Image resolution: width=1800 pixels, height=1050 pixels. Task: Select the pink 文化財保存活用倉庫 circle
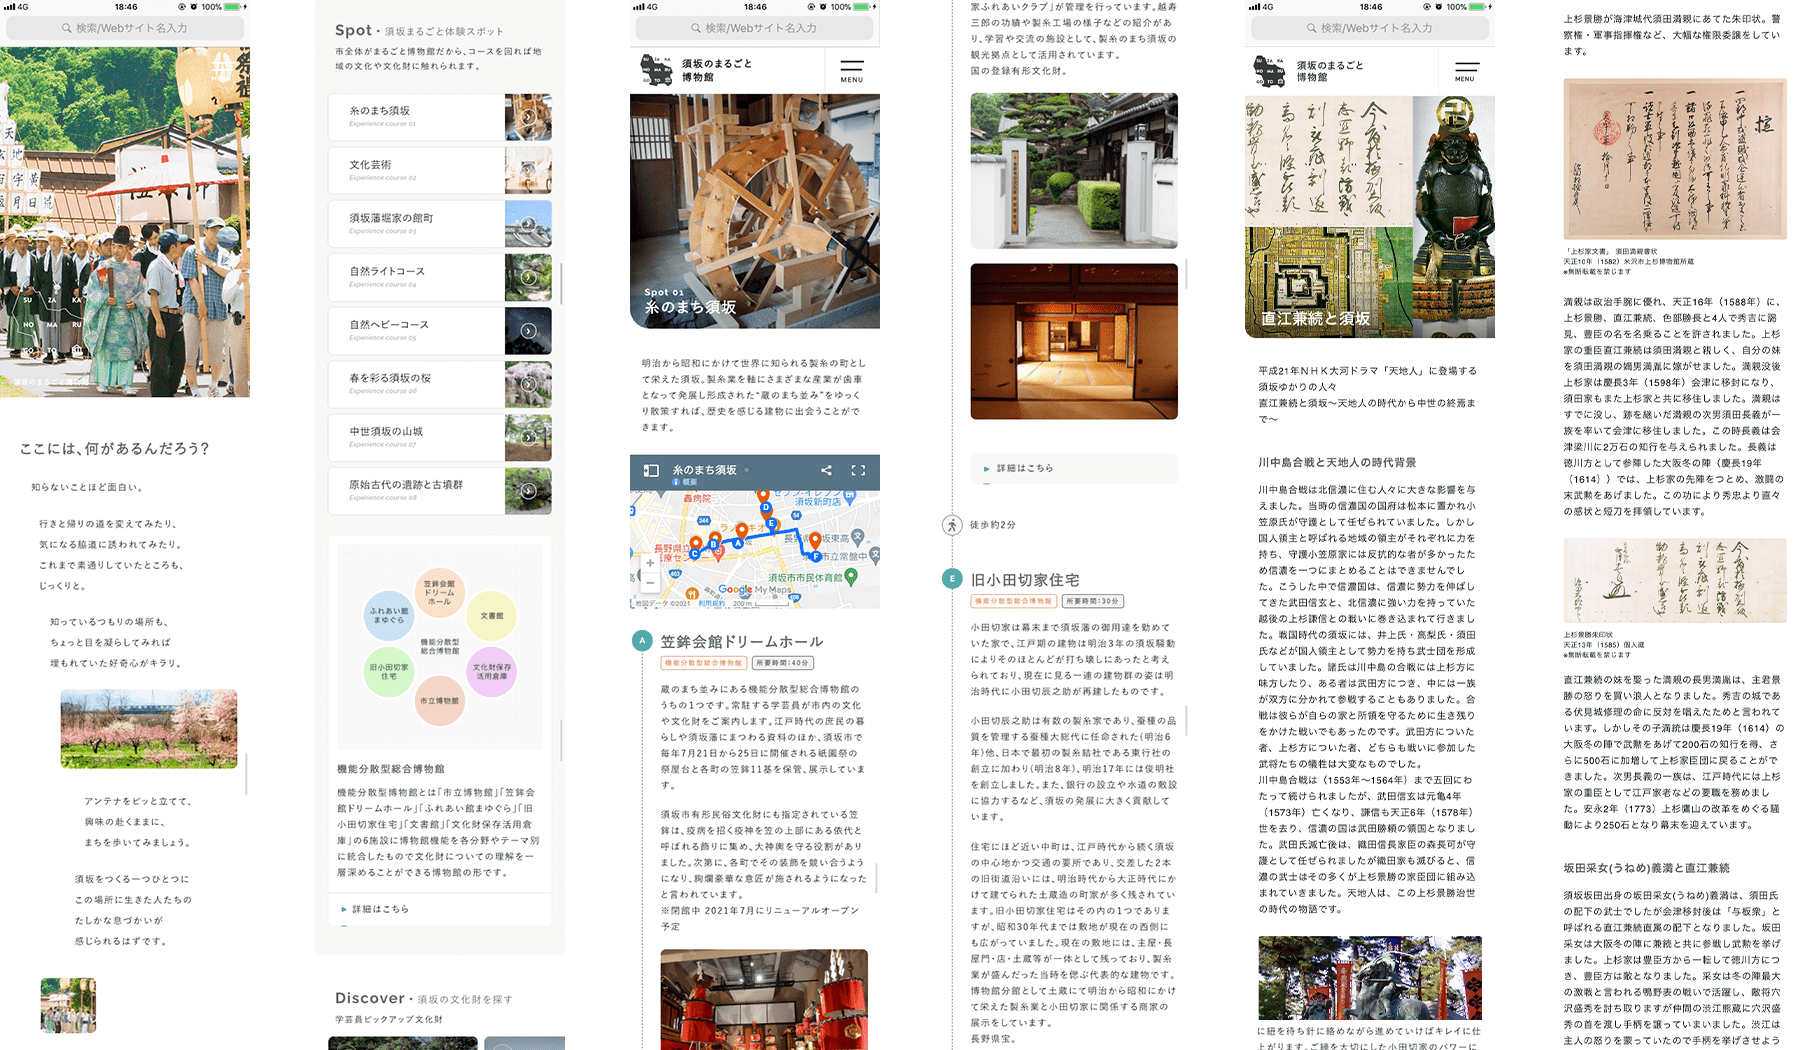pos(492,671)
